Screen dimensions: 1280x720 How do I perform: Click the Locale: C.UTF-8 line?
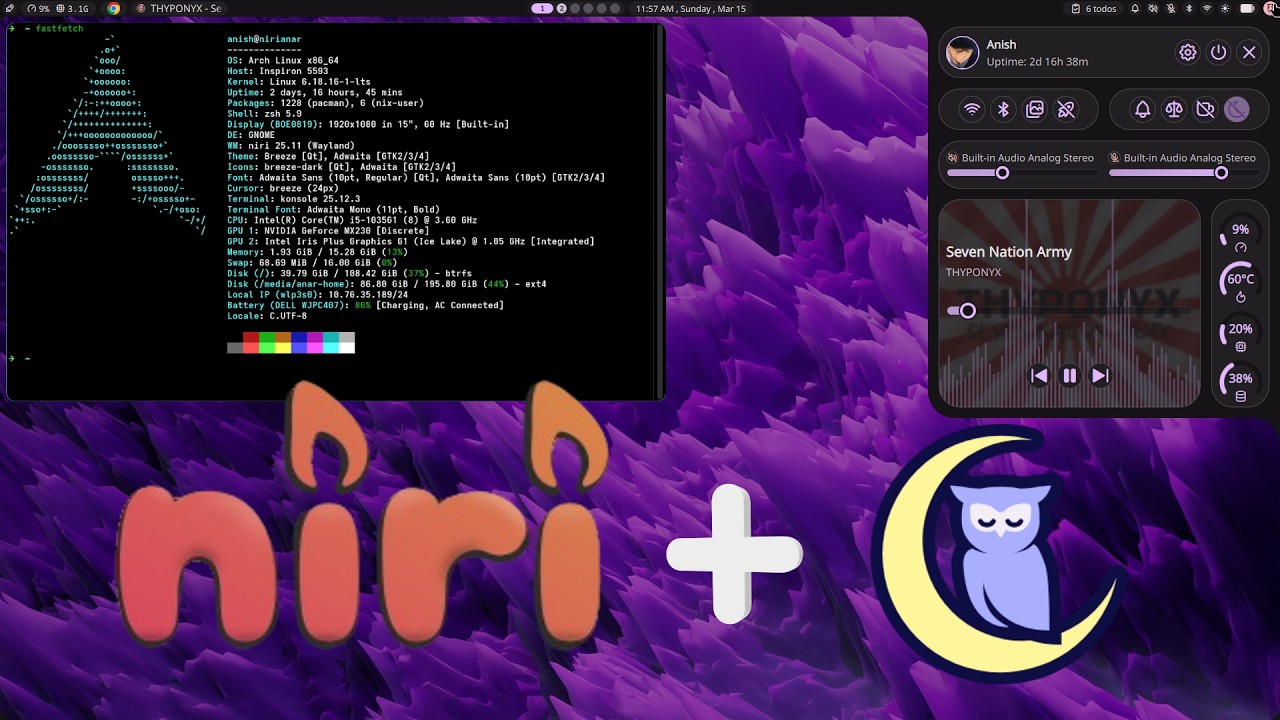[x=267, y=316]
